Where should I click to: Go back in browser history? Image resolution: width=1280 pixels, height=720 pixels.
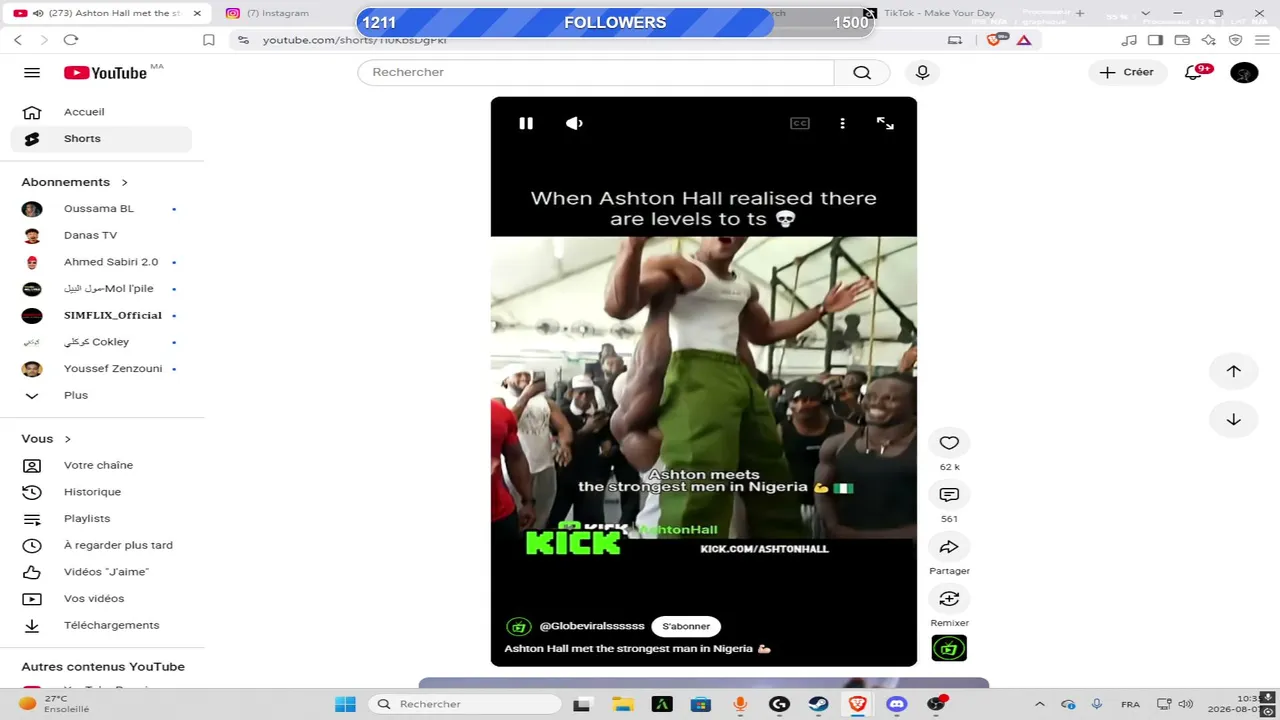[x=18, y=40]
